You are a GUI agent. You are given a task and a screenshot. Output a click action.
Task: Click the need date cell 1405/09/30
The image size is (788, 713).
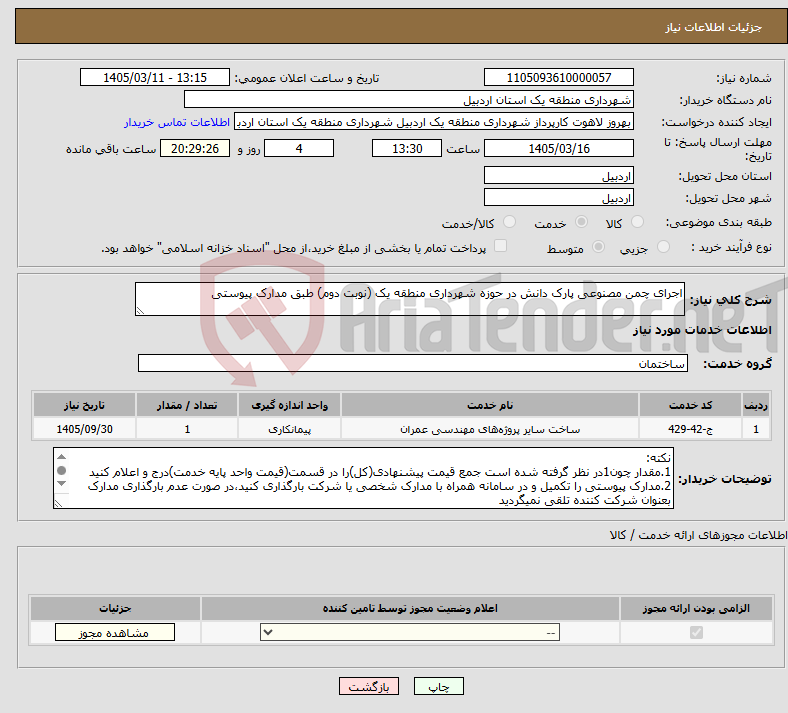(x=84, y=429)
